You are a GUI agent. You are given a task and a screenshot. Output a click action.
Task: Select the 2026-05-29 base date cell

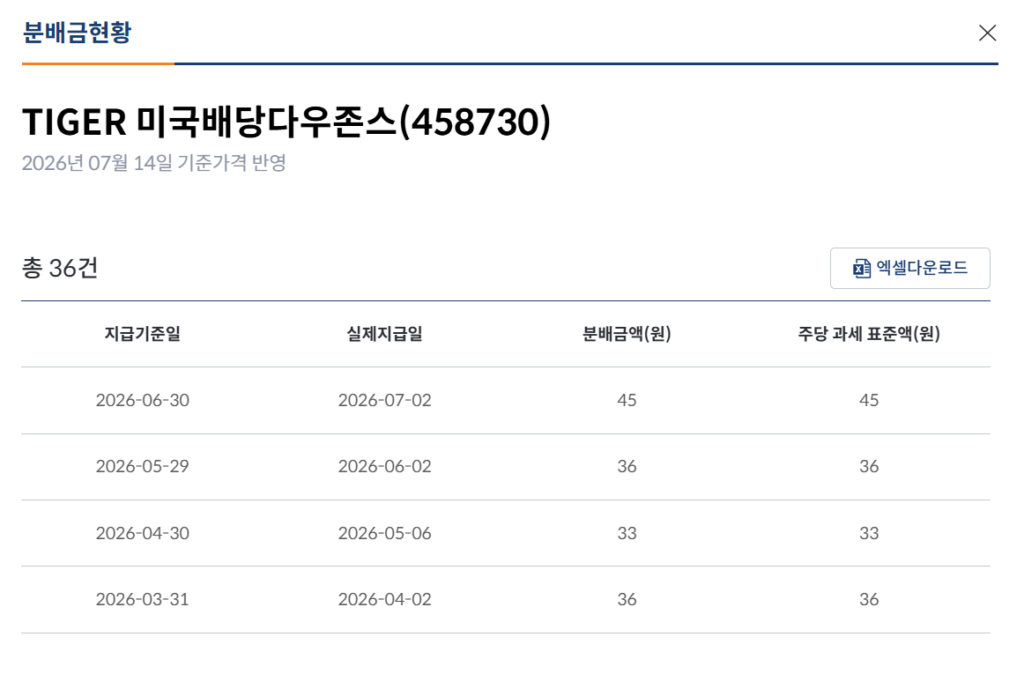(x=142, y=466)
